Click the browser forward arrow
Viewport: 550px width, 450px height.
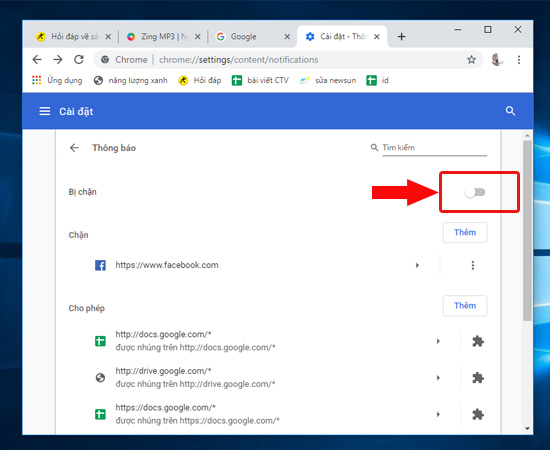point(58,60)
